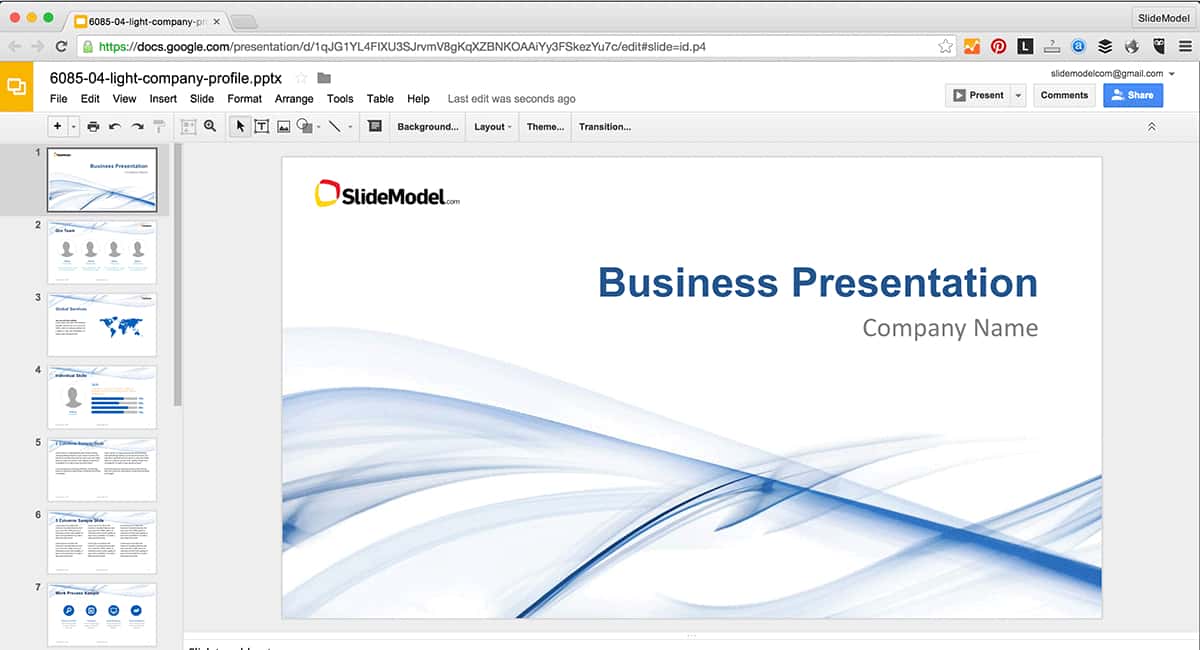Open the Line tool dropdown arrow

[x=350, y=128]
